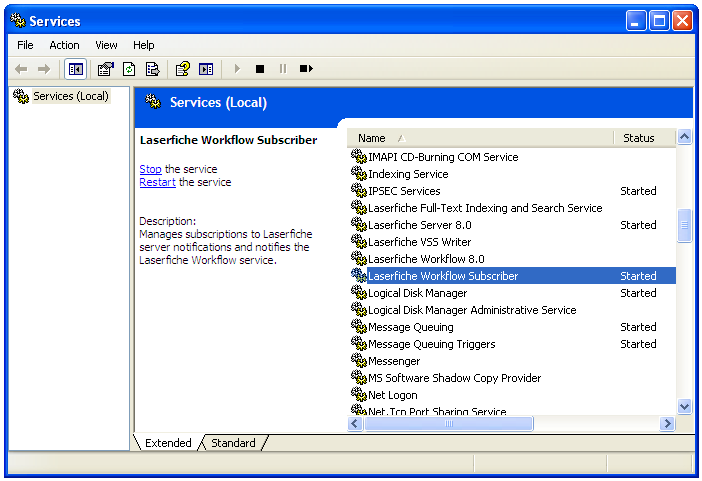Click the Forward arrow toolbar icon

pyautogui.click(x=44, y=69)
